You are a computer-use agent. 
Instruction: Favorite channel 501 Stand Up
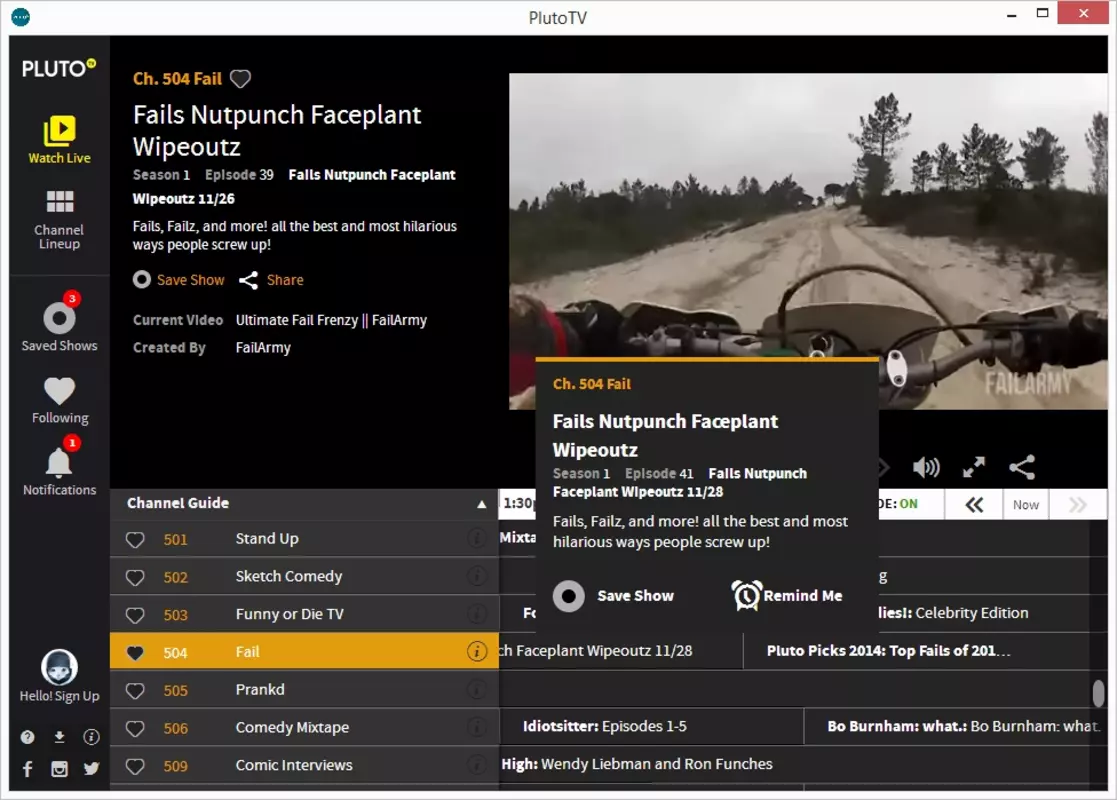point(135,540)
